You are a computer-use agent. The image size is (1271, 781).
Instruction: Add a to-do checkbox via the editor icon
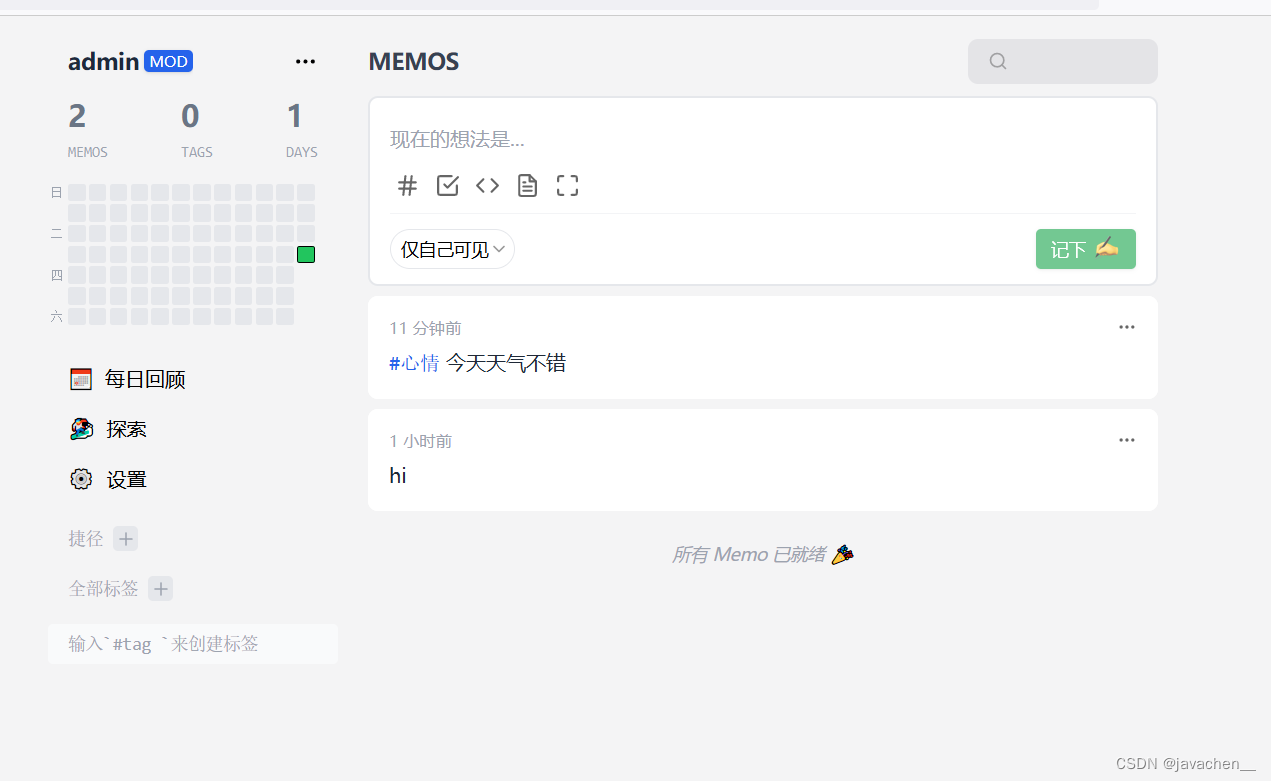447,185
